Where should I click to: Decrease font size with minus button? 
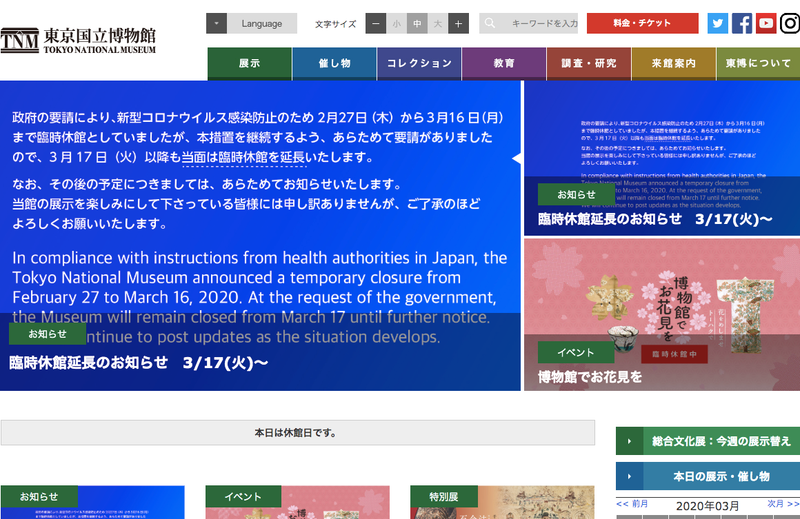[376, 23]
